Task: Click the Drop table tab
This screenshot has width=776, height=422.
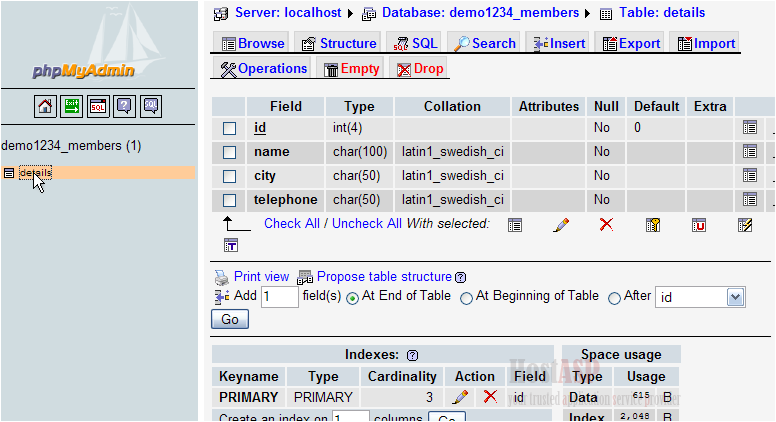Action: 420,69
